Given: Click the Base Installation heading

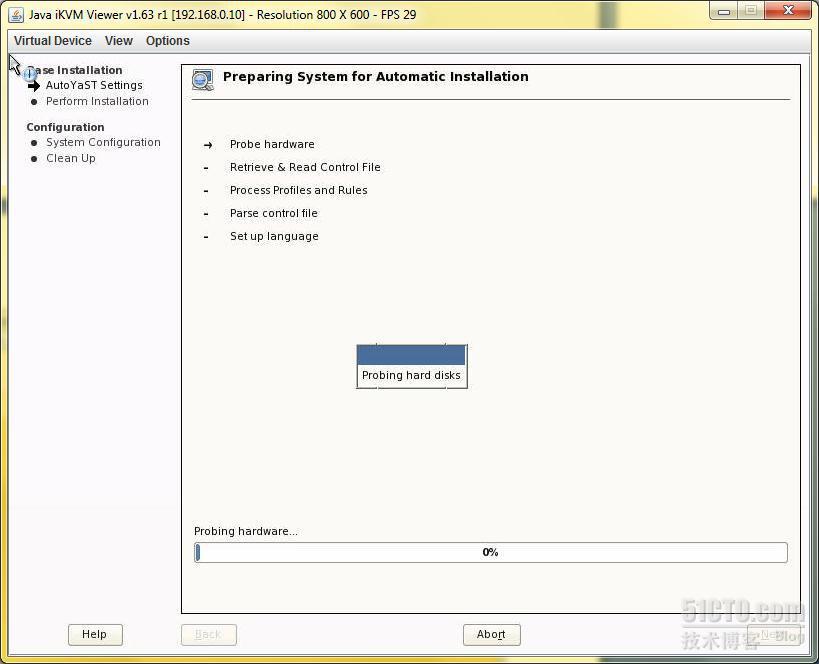Looking at the screenshot, I should click(74, 70).
